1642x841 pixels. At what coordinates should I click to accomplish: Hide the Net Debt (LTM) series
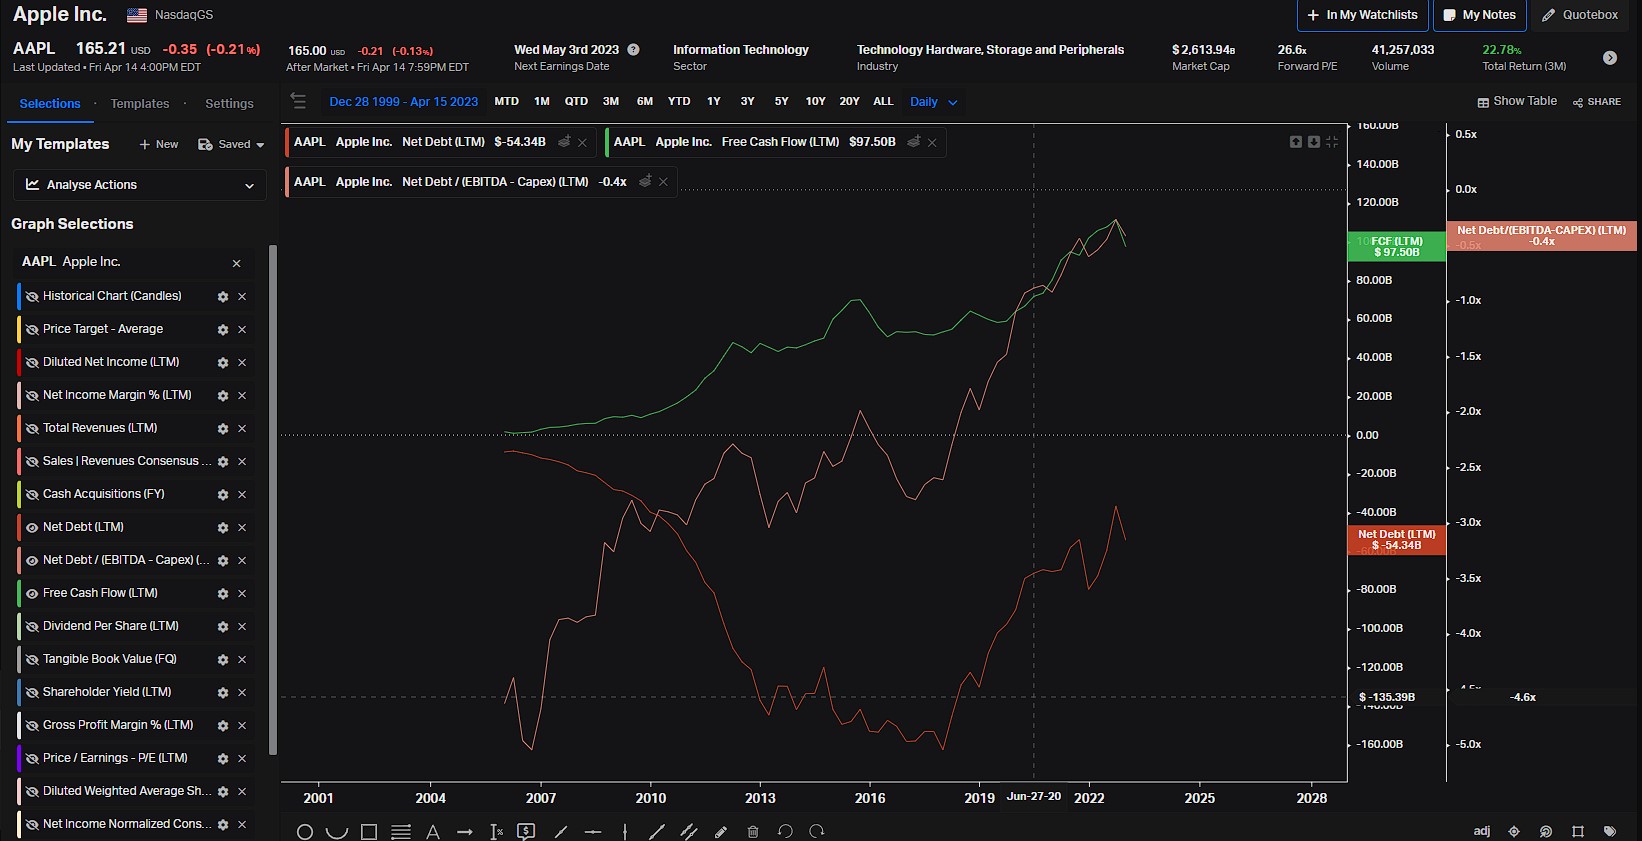click(32, 527)
